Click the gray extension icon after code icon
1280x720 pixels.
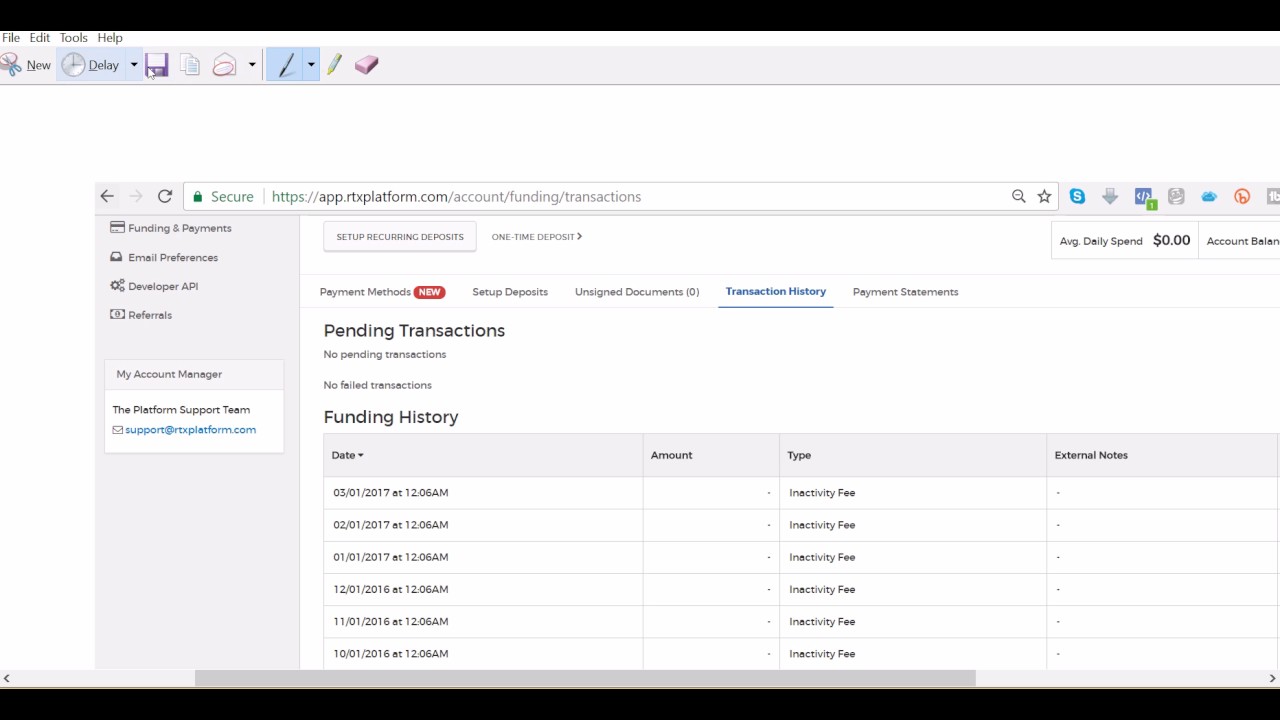pos(1176,197)
